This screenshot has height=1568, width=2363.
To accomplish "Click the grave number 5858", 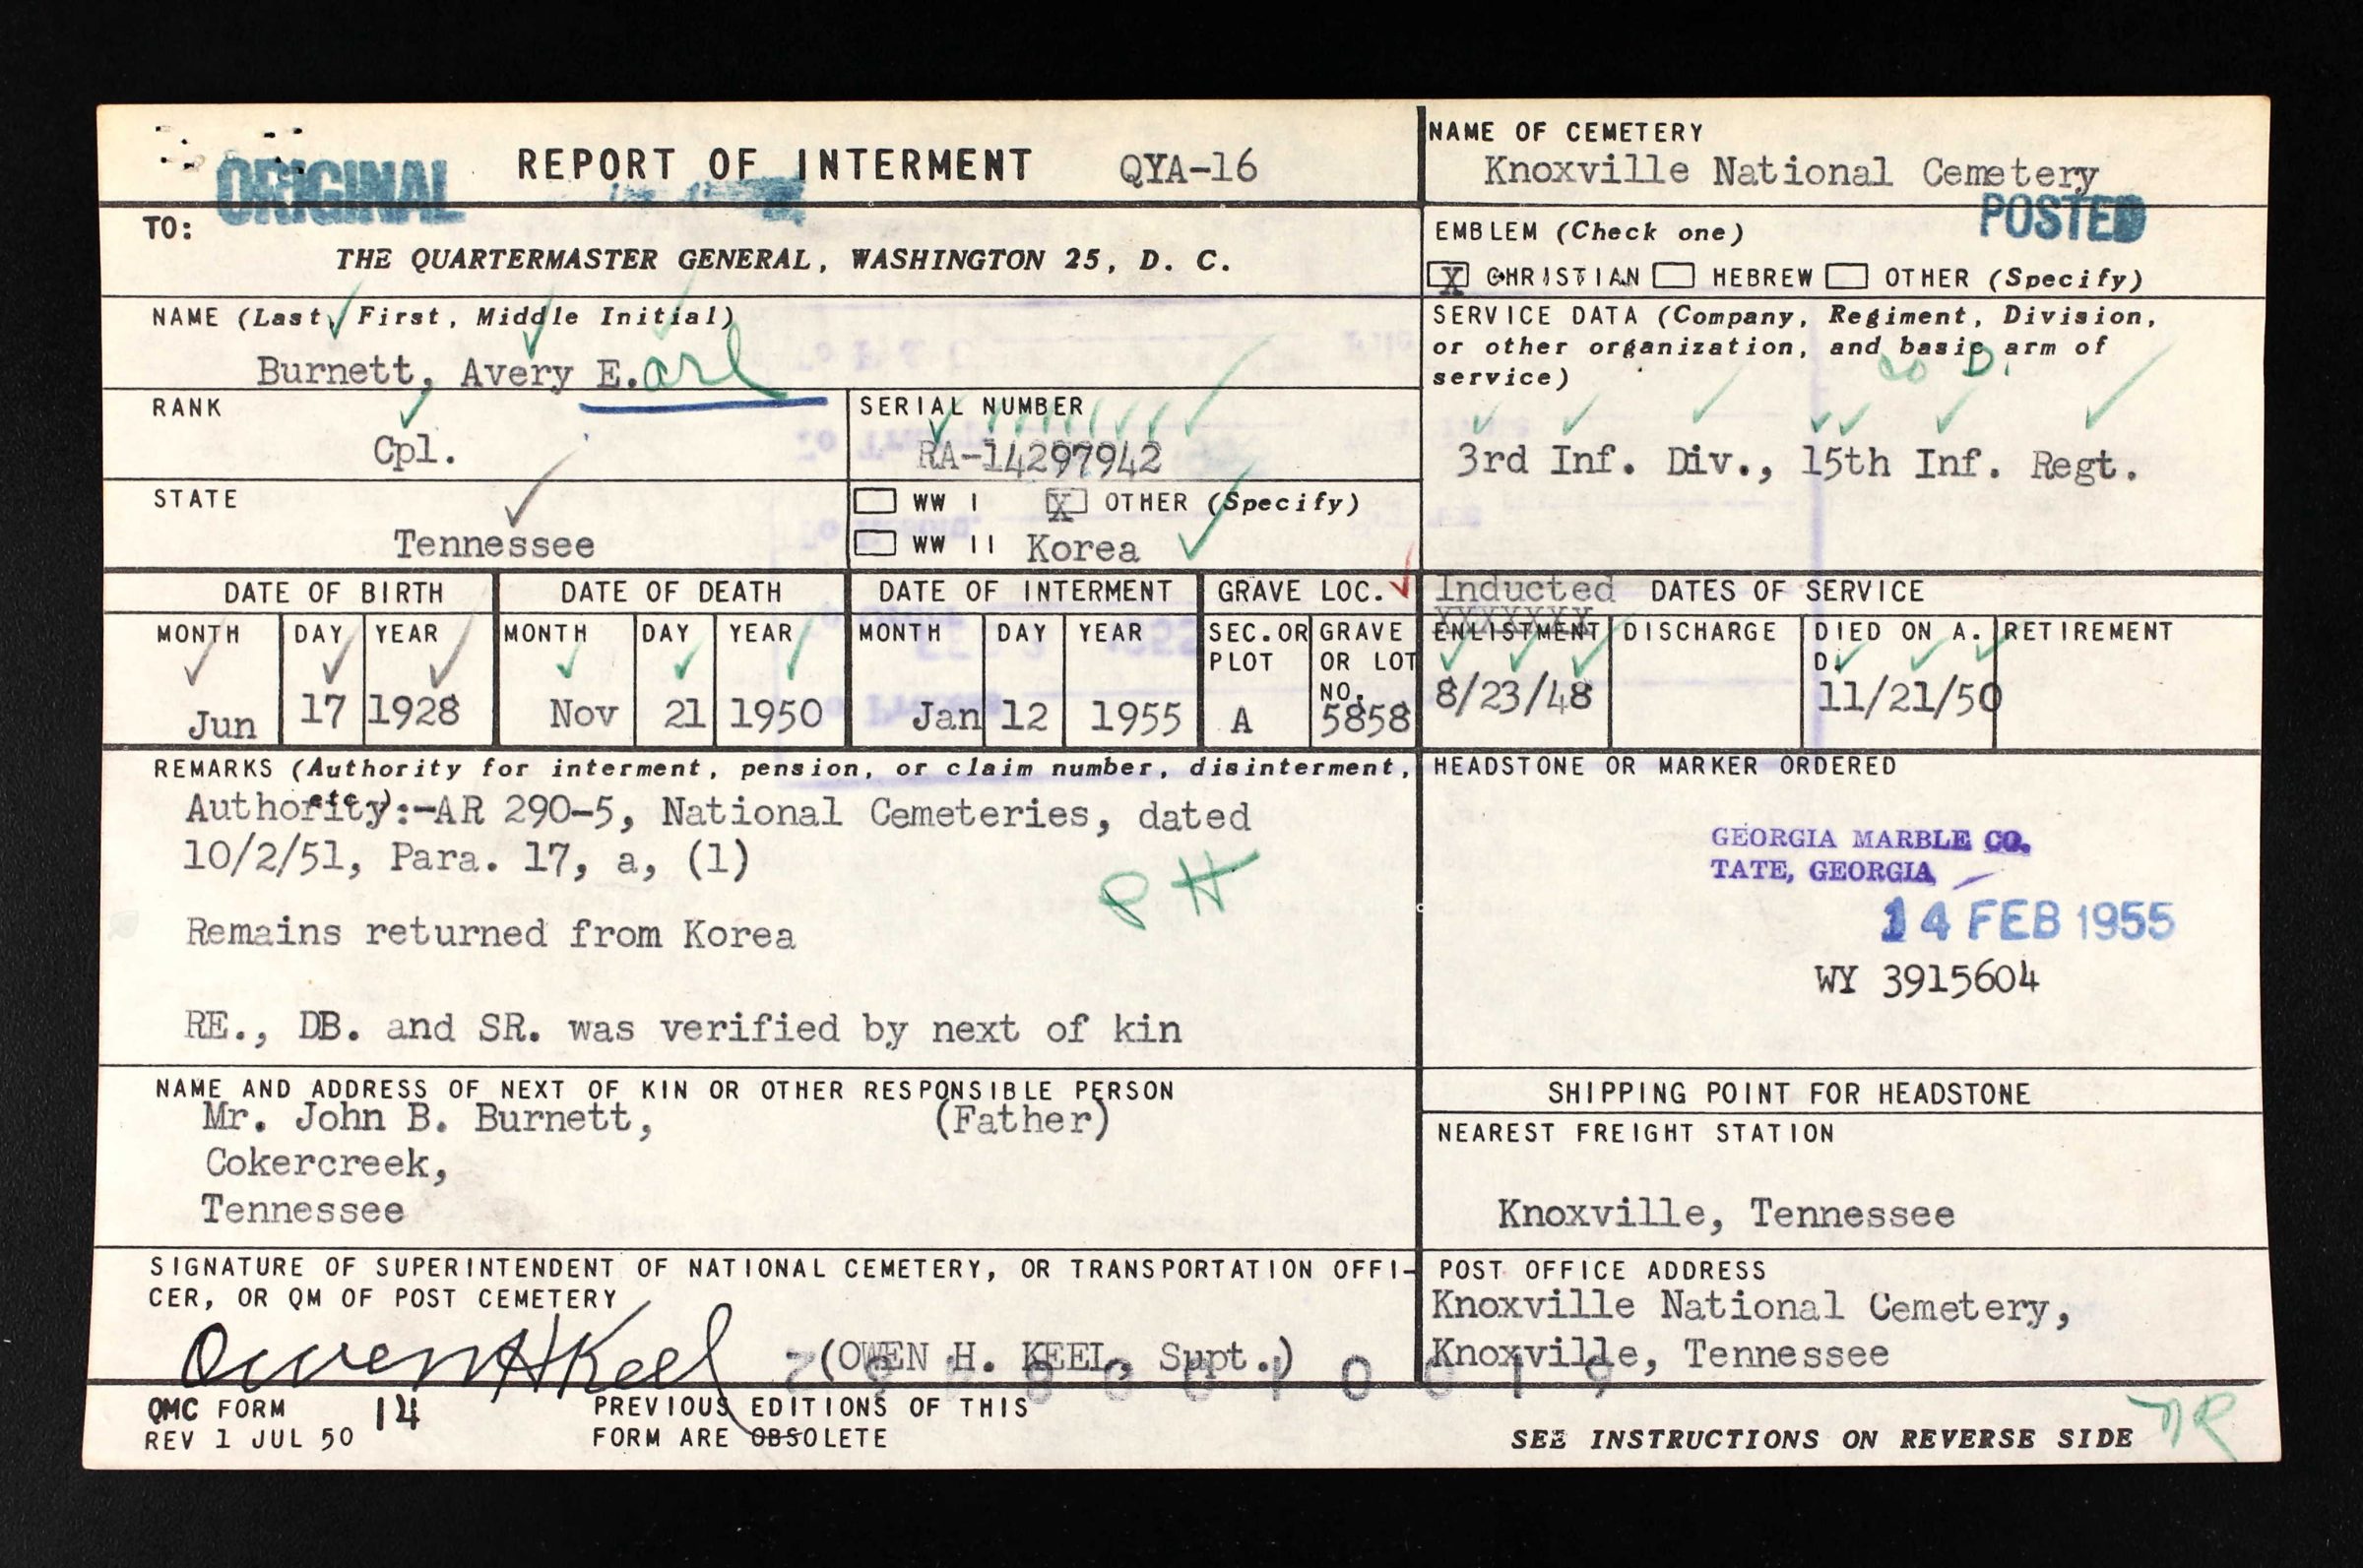I will pos(1365,718).
